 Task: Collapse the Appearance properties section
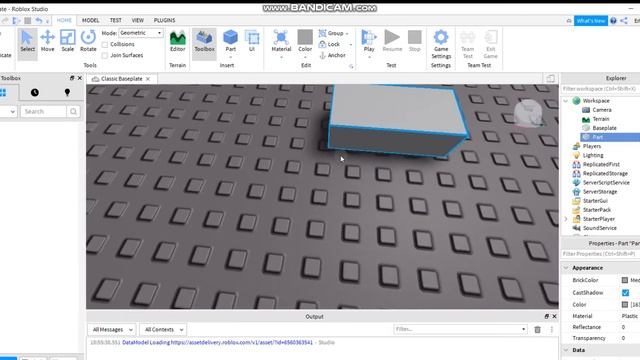[566, 268]
